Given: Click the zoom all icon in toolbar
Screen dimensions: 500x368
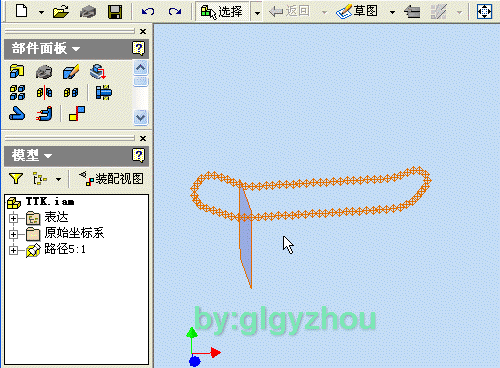Looking at the screenshot, I should coord(484,12).
